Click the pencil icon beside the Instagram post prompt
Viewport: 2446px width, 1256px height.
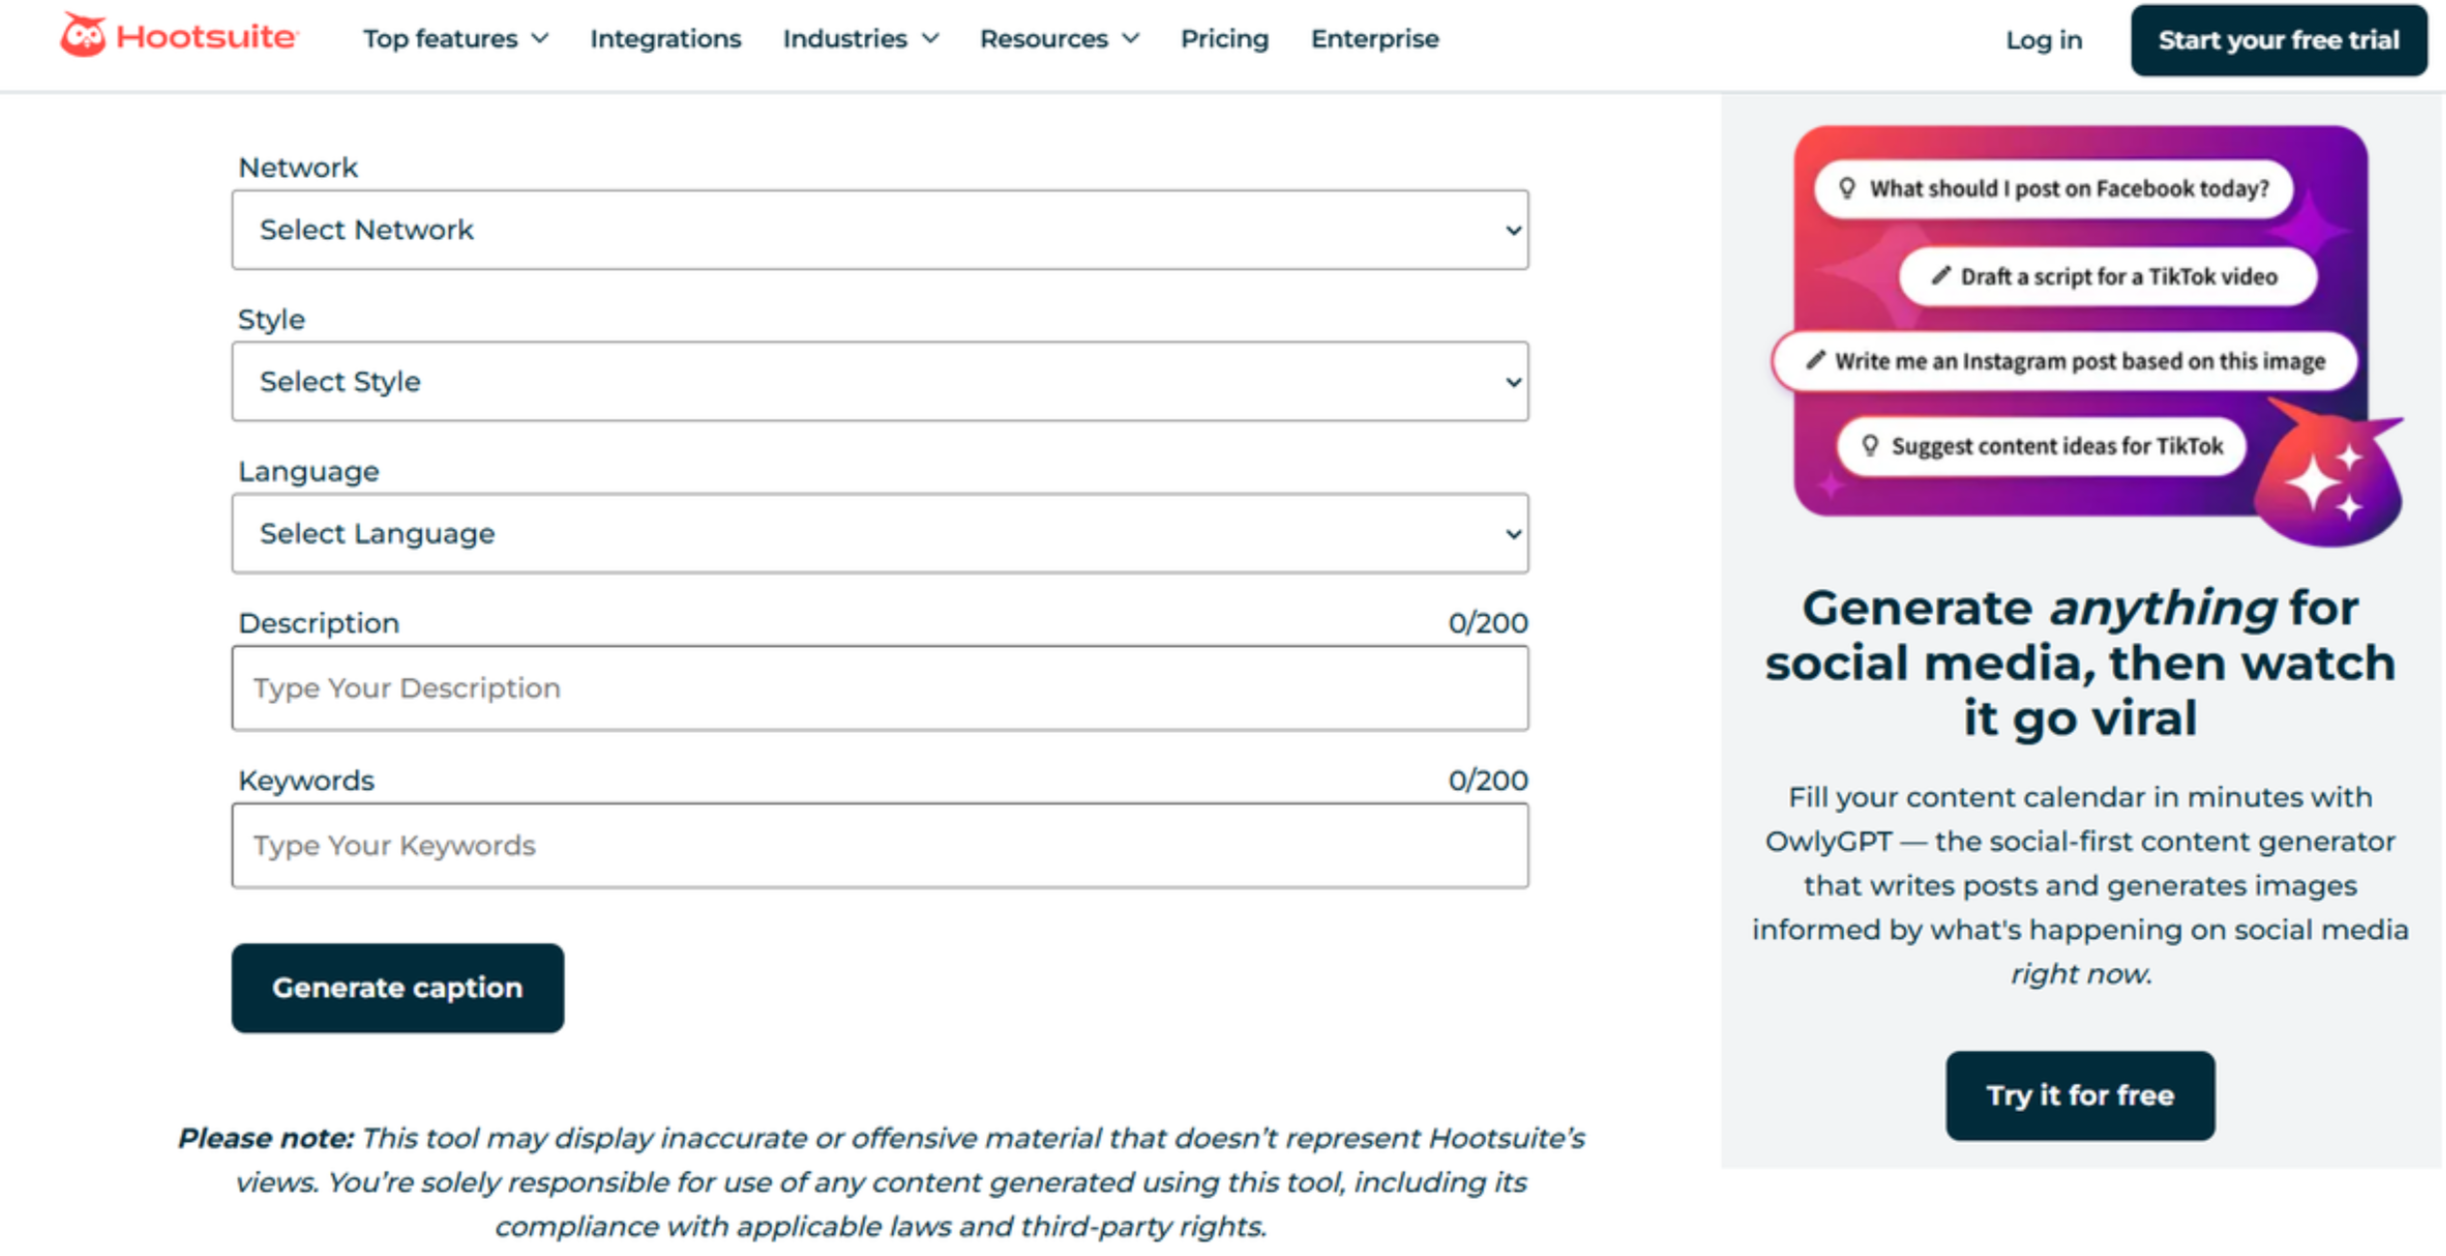1815,362
